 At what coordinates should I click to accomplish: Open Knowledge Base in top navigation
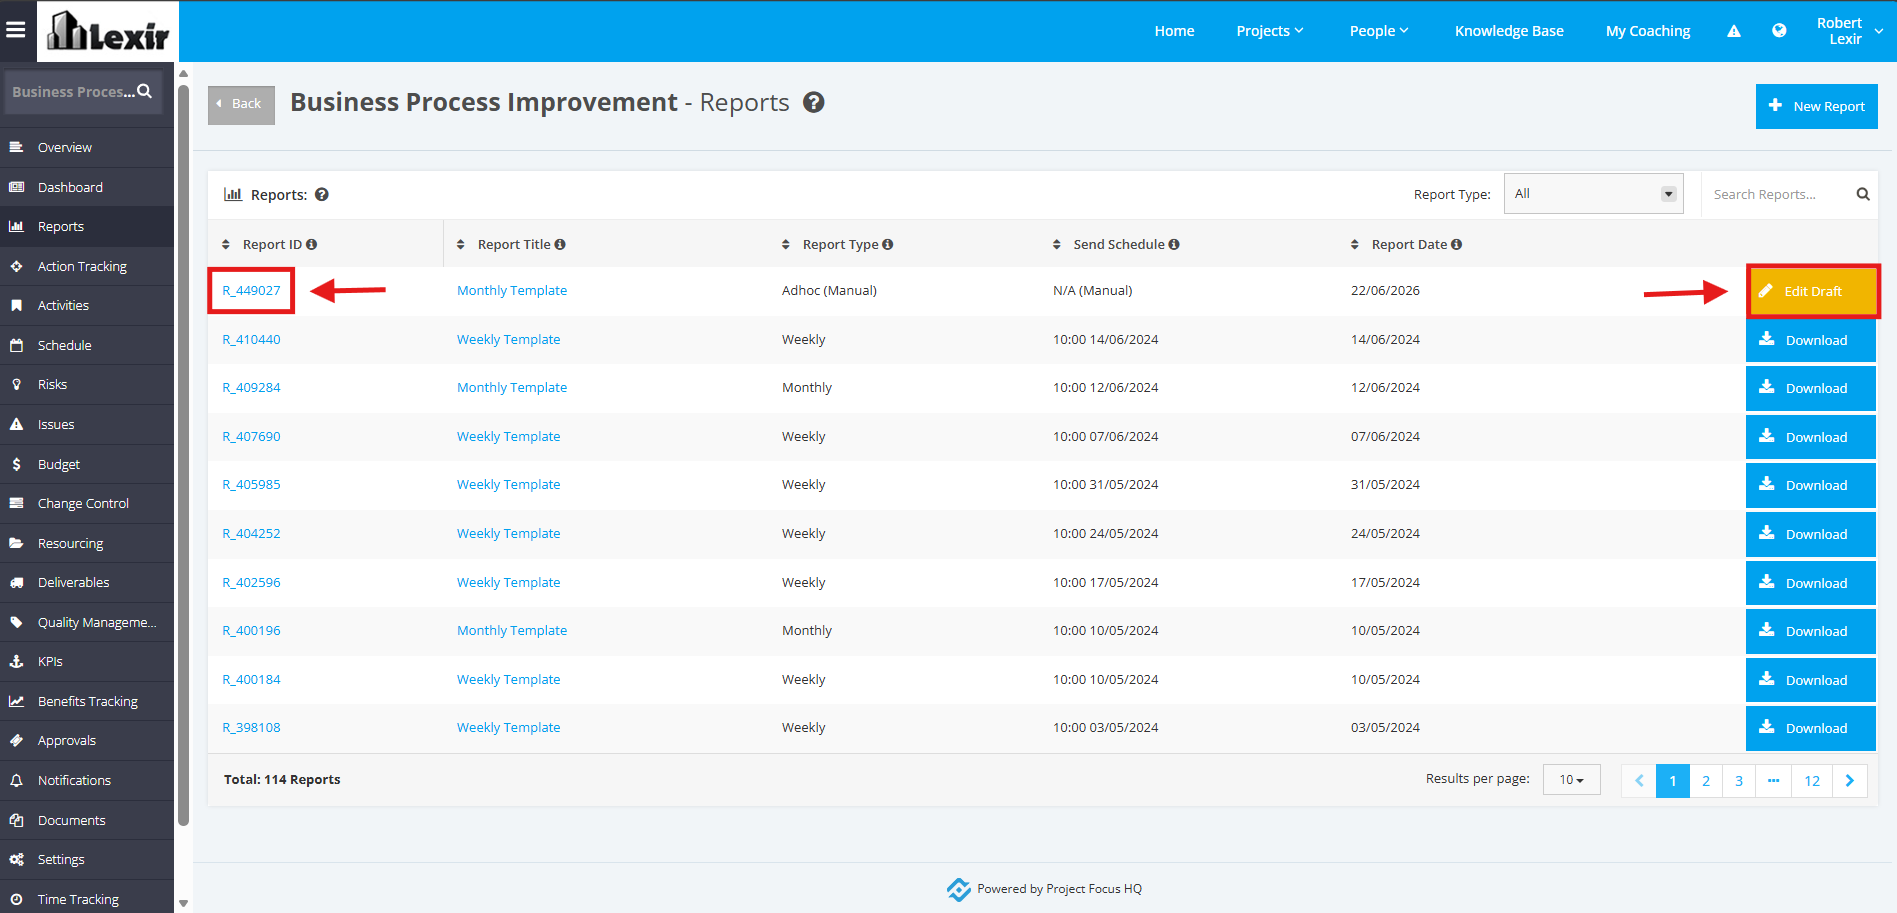pyautogui.click(x=1509, y=31)
